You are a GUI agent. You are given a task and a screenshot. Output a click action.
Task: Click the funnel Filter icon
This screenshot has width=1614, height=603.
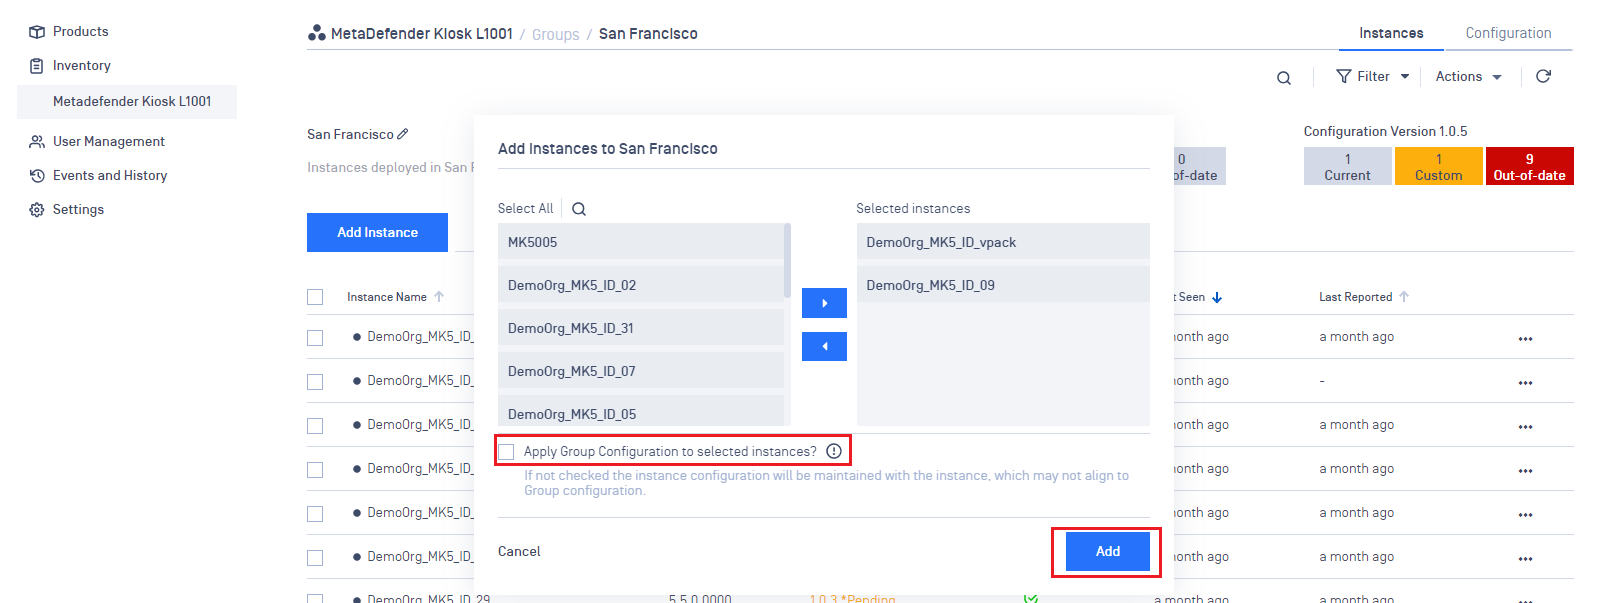[1344, 76]
